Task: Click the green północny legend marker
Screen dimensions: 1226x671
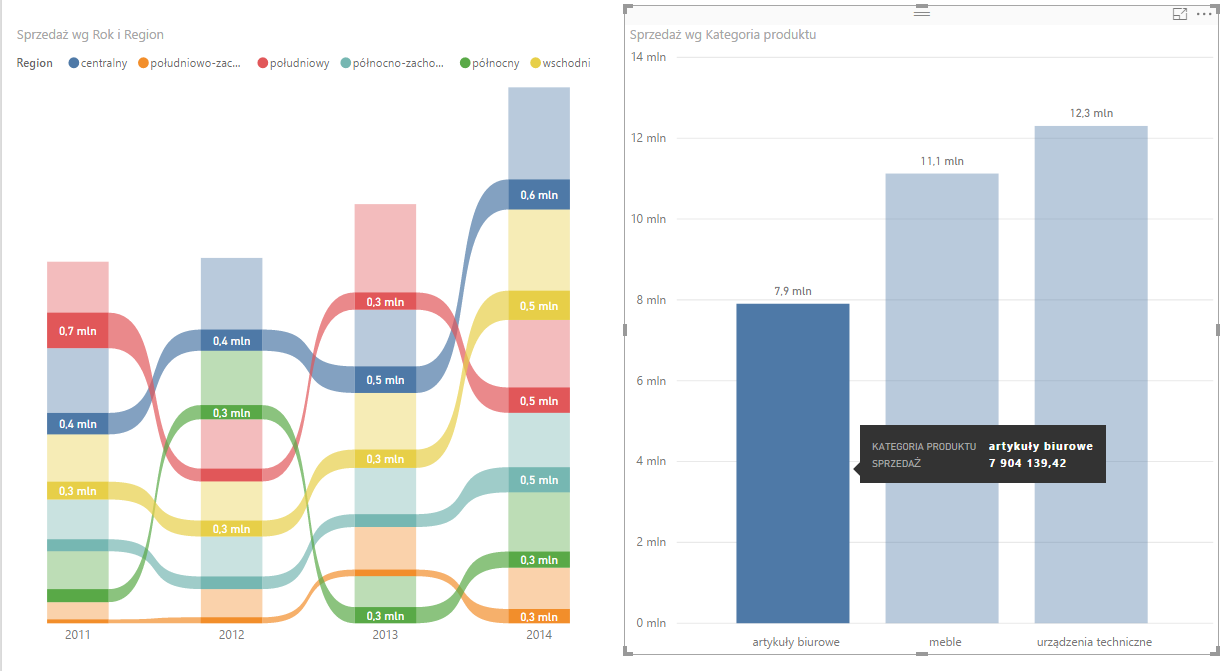Action: 465,64
